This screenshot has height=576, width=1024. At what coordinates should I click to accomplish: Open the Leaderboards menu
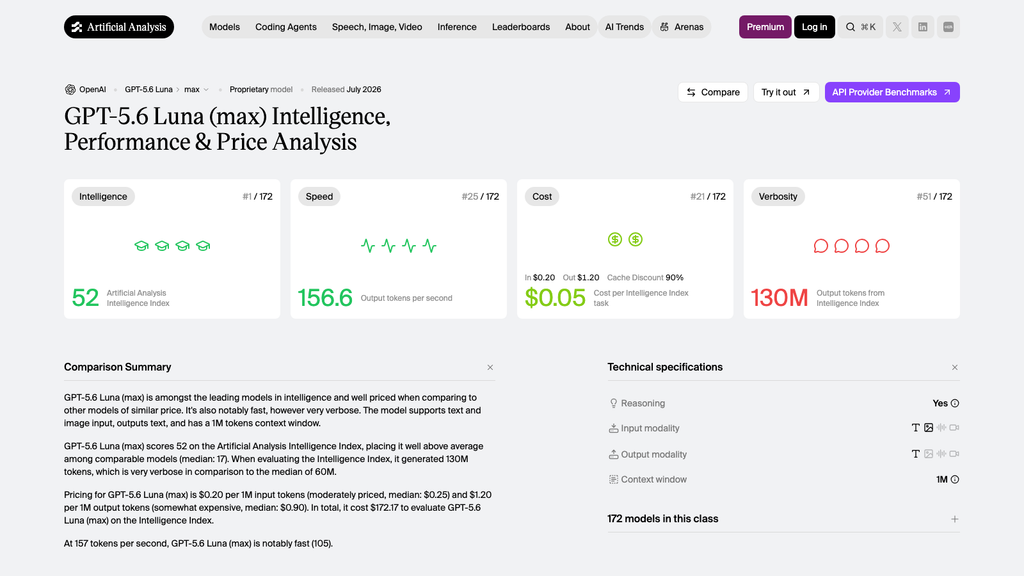(521, 27)
